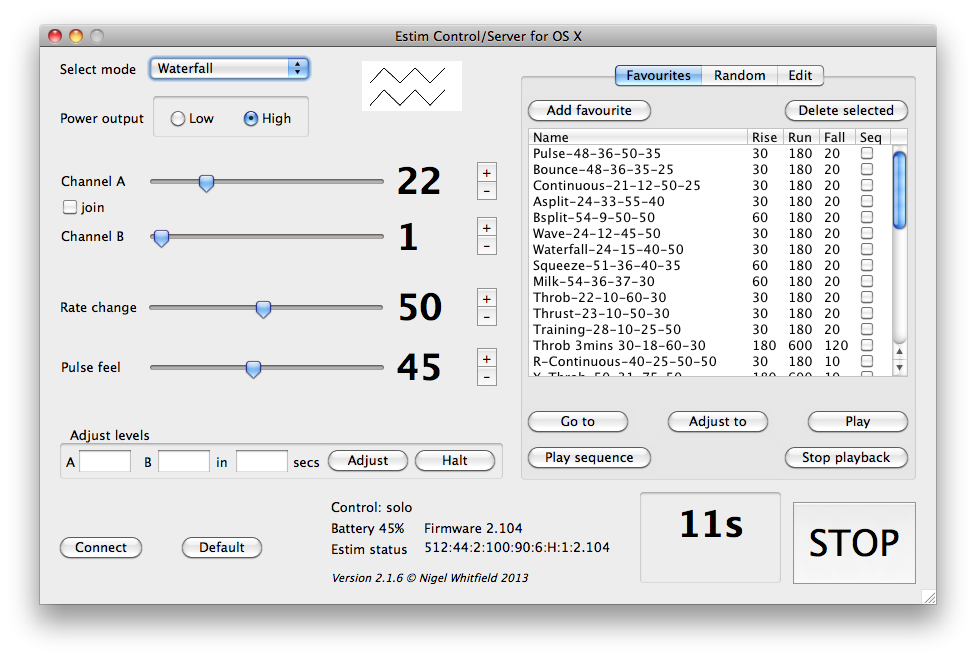This screenshot has width=976, height=659.
Task: Click into the secs input field
Action: tap(263, 461)
